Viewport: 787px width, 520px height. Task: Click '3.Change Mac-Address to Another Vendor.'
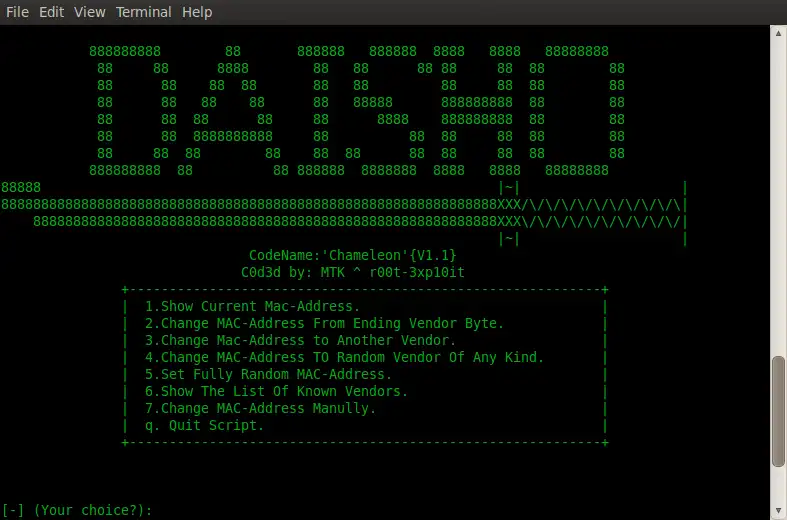[300, 340]
